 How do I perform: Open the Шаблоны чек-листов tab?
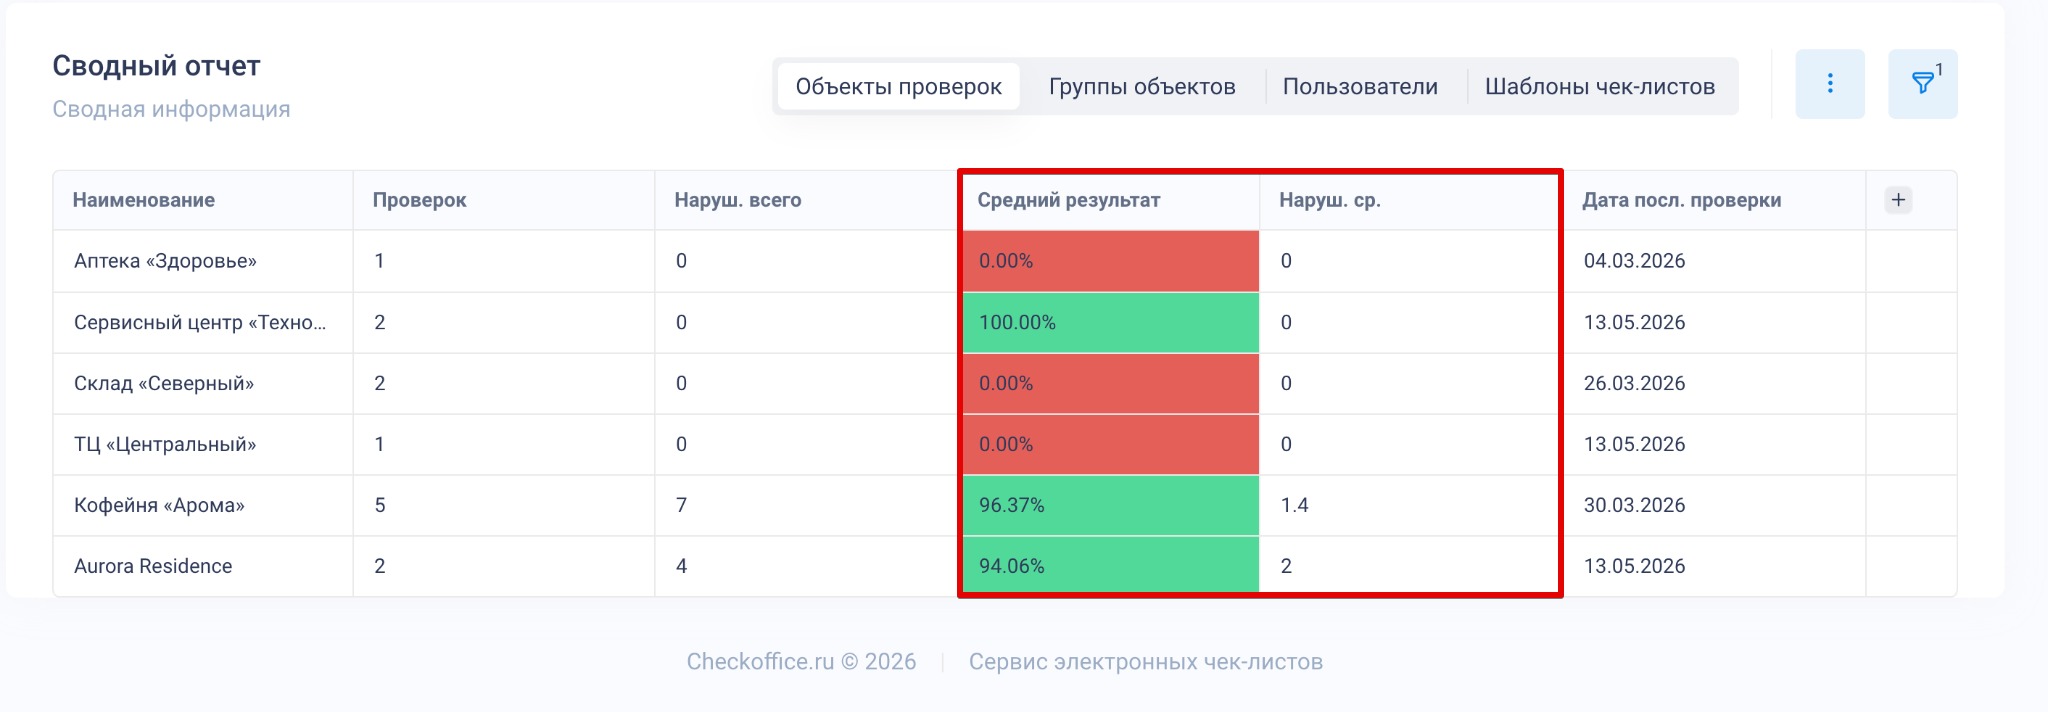point(1599,87)
